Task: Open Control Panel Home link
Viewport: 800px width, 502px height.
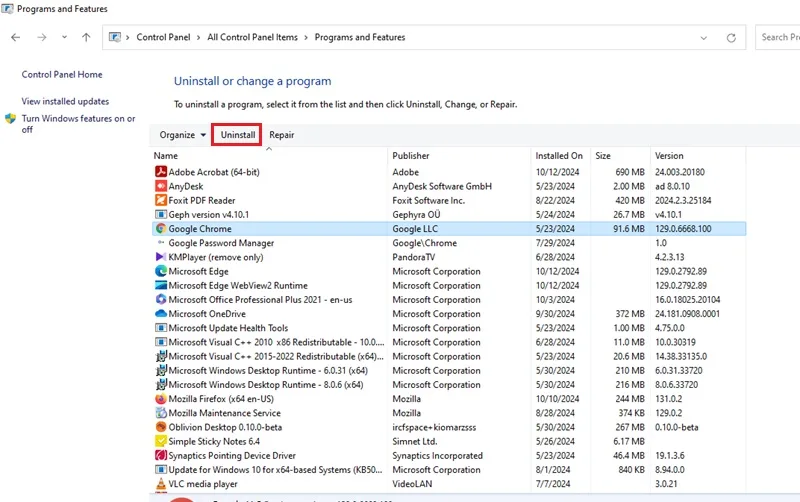Action: pos(62,74)
